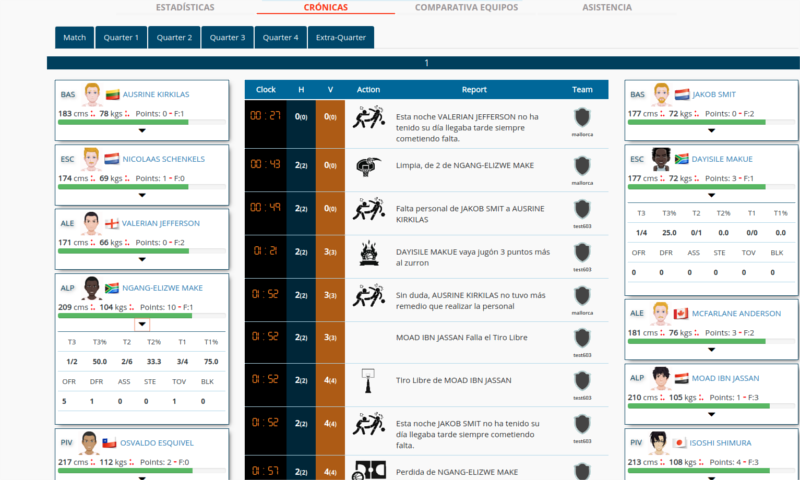Click the three-pointer basket icon at 01:21

369,253
